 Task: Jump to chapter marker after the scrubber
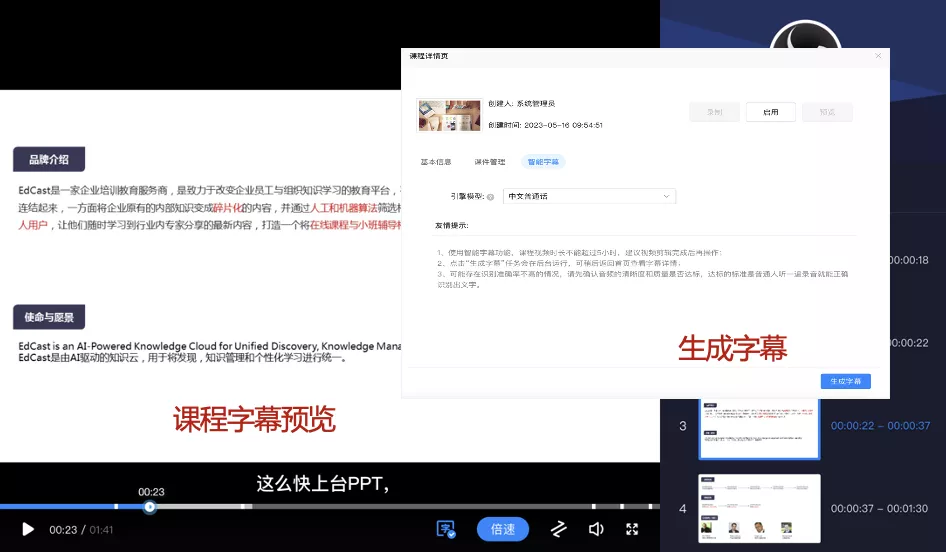point(243,506)
